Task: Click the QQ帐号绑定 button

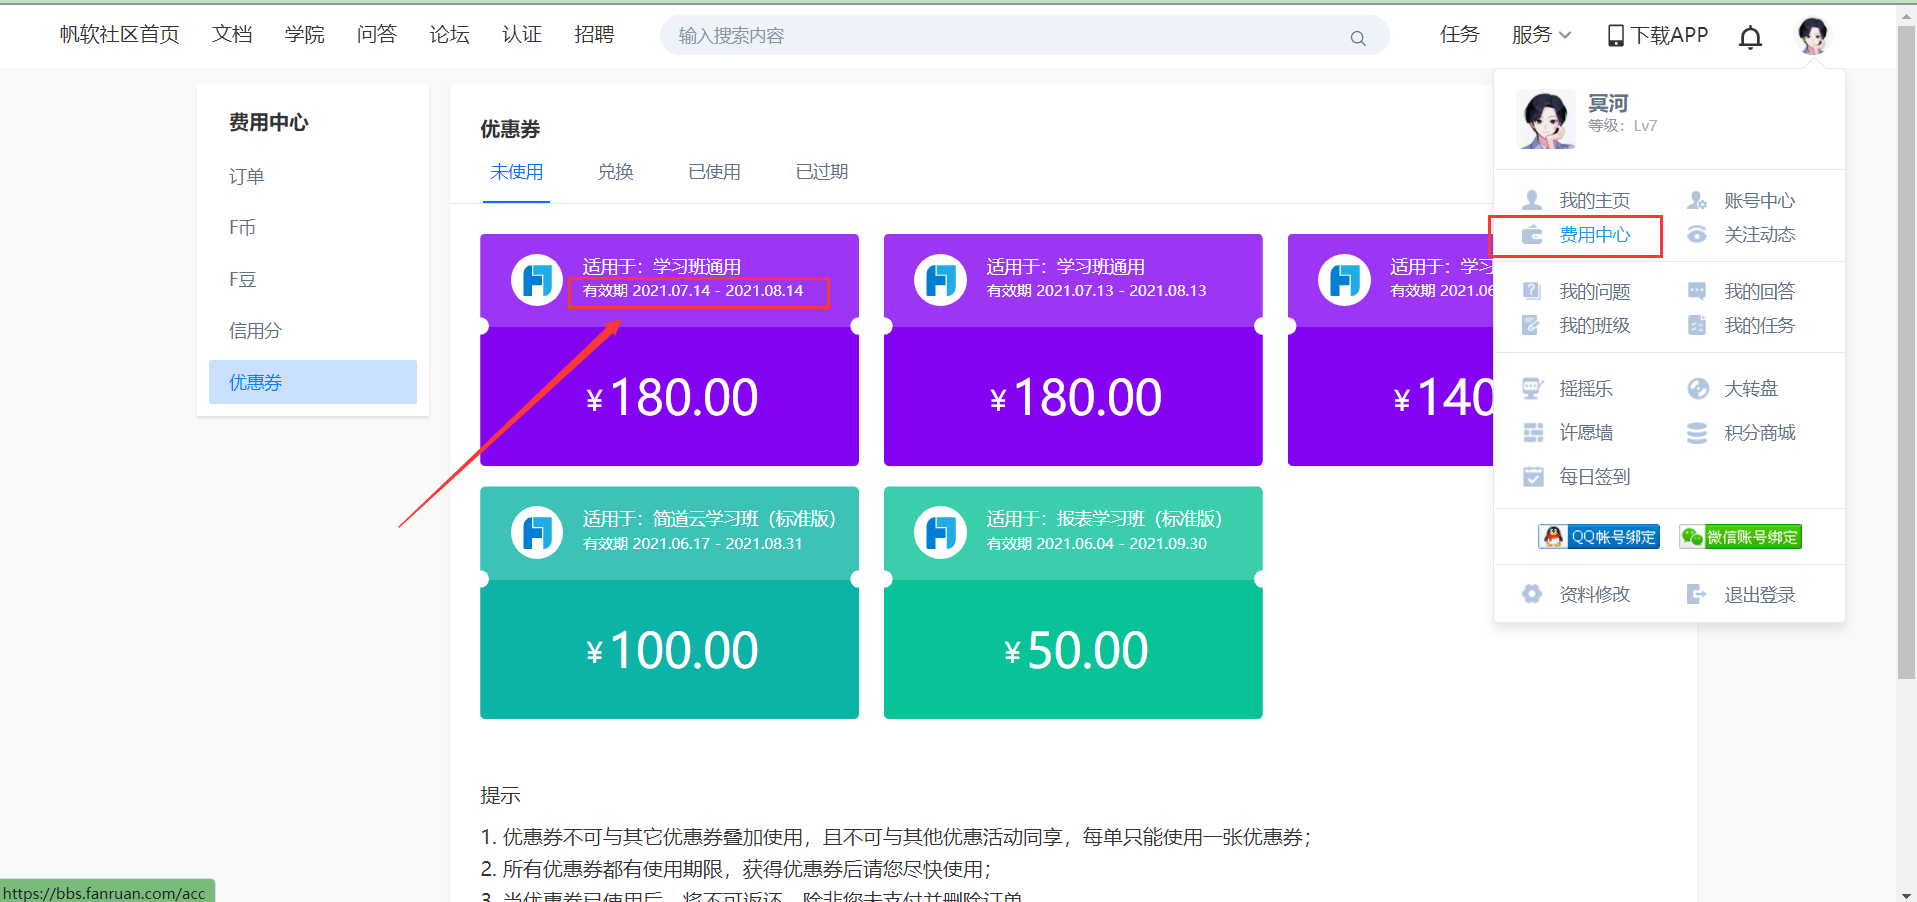Action: pyautogui.click(x=1599, y=537)
